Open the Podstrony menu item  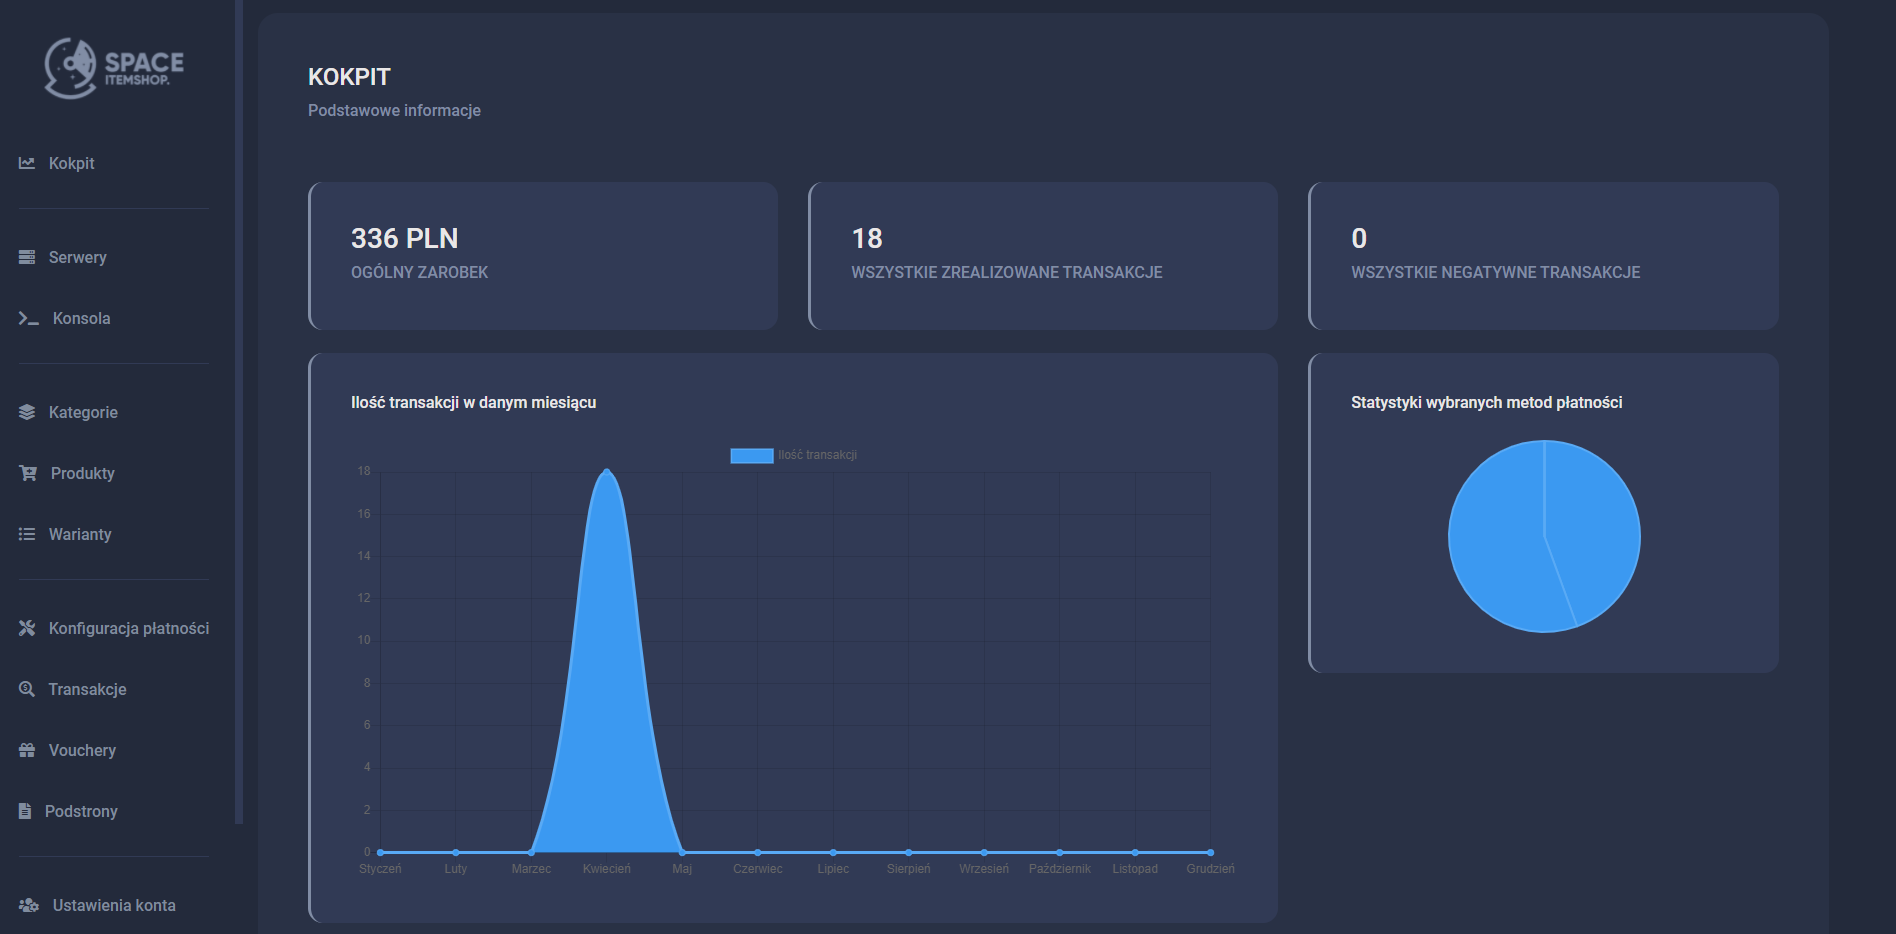pos(81,811)
